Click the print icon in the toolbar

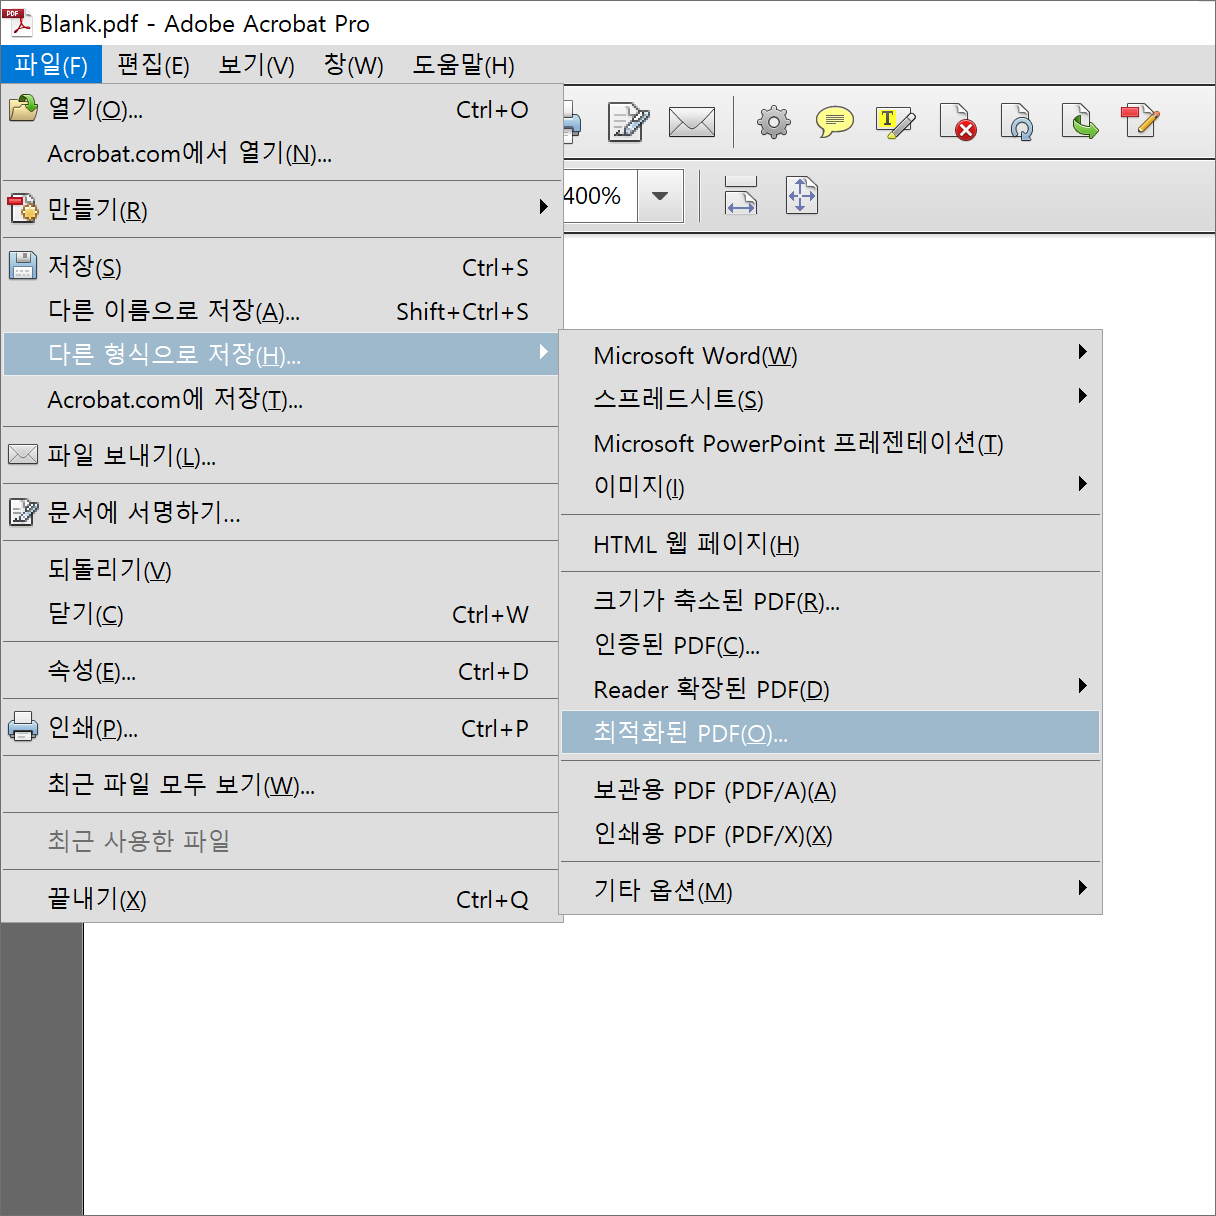pyautogui.click(x=572, y=123)
